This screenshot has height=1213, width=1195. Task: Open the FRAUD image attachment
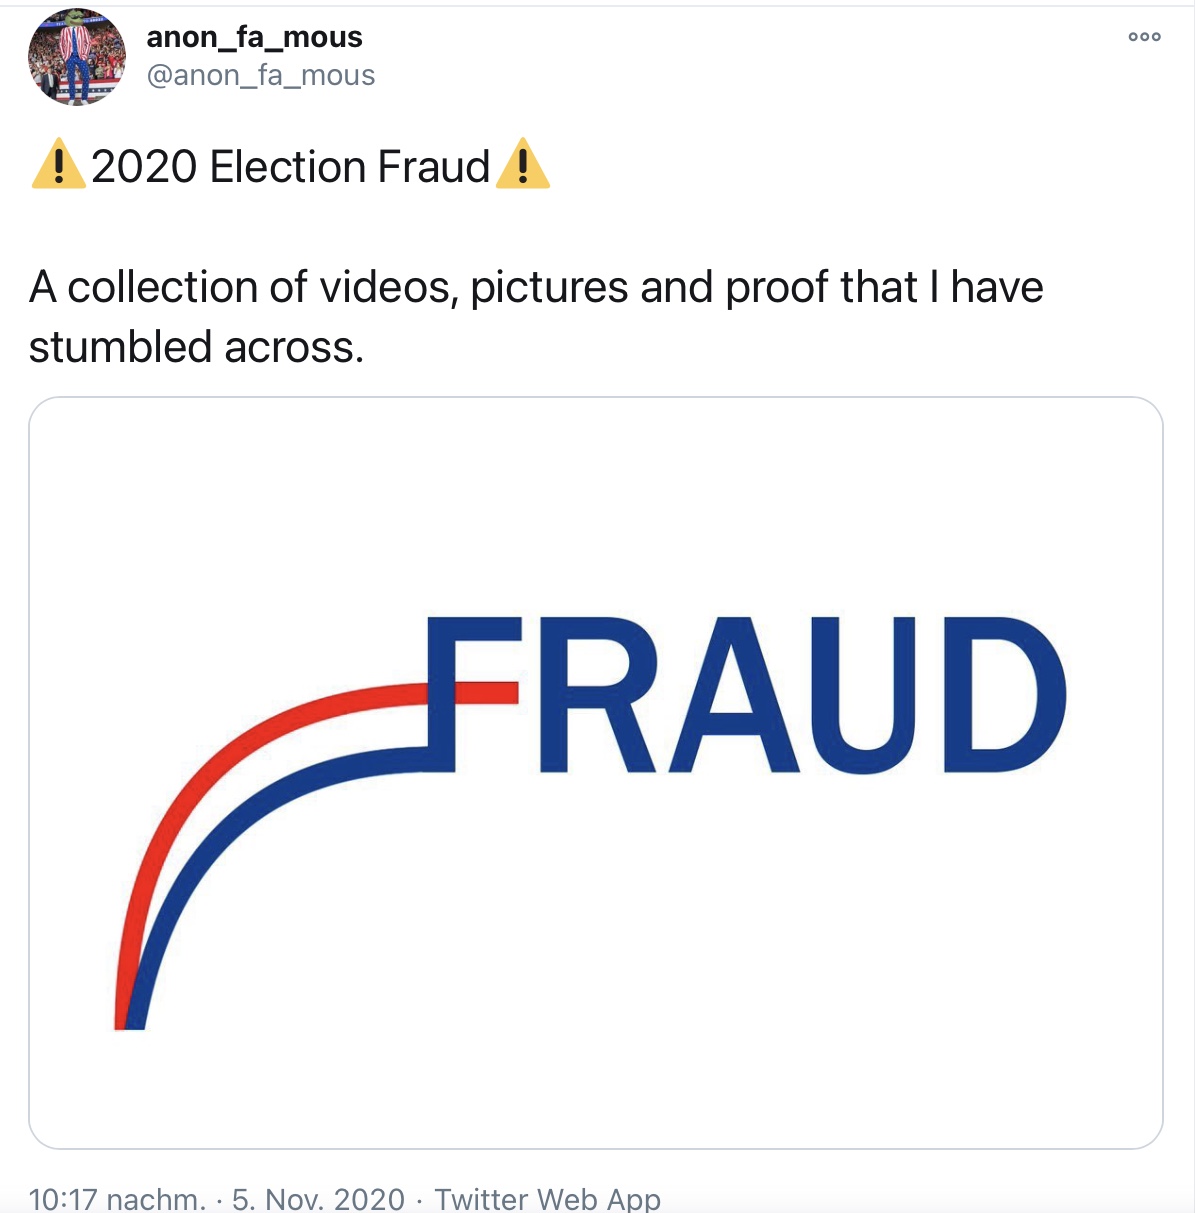click(596, 773)
